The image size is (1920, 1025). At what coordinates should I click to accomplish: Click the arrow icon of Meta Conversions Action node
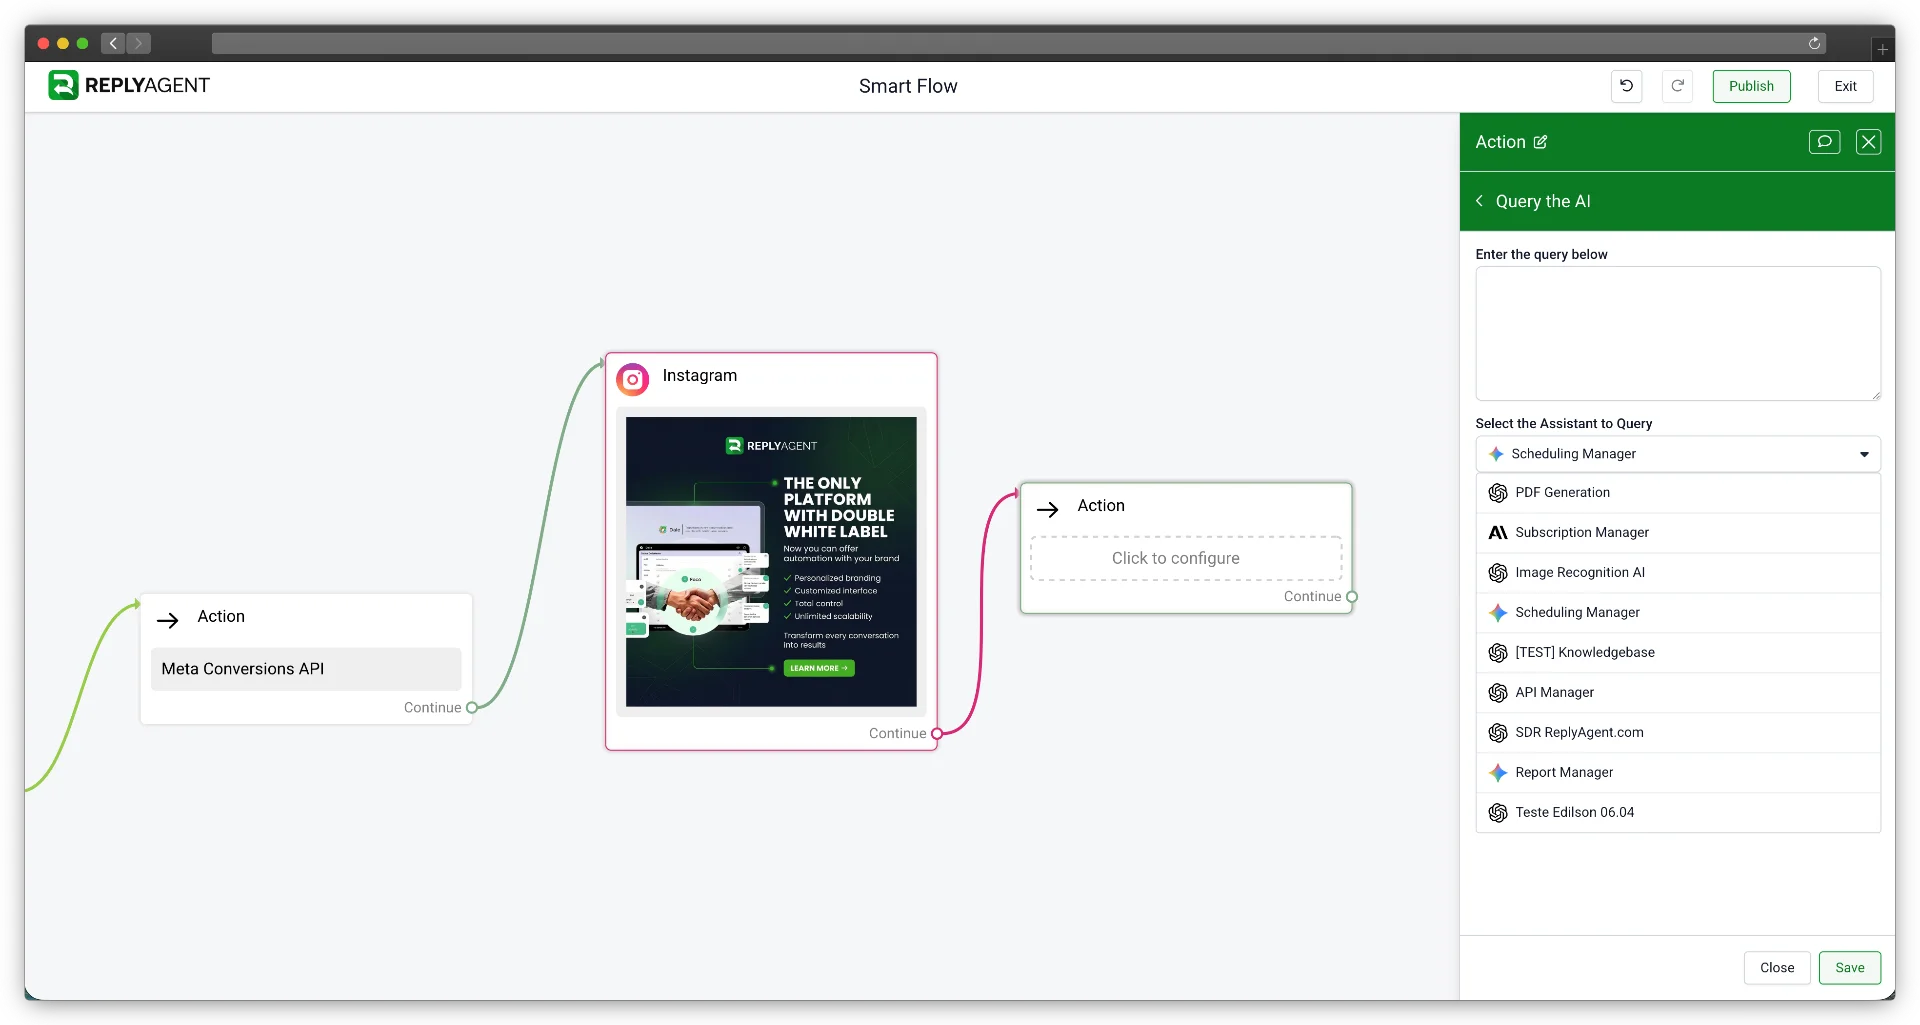[x=168, y=620]
